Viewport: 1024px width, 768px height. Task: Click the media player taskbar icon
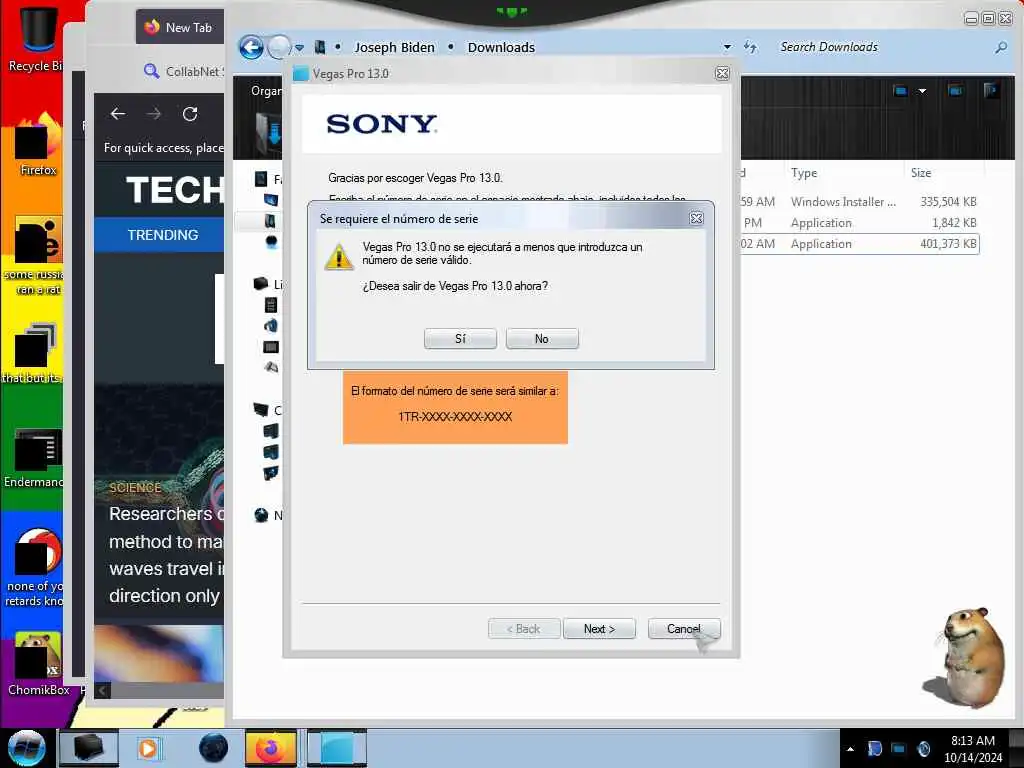coord(148,748)
